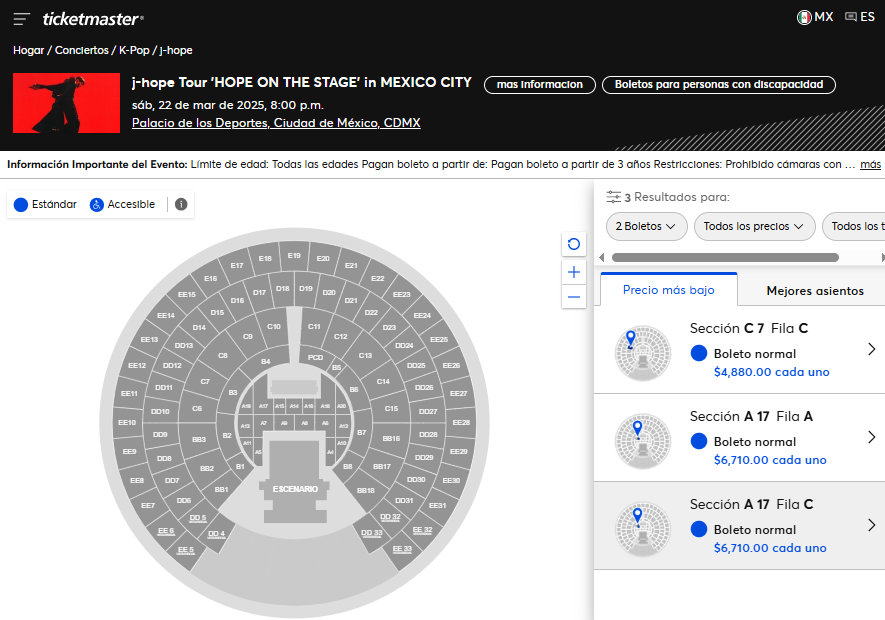Click the Sección C 7 mini map thumbnail
The width and height of the screenshot is (885, 620).
pos(642,353)
